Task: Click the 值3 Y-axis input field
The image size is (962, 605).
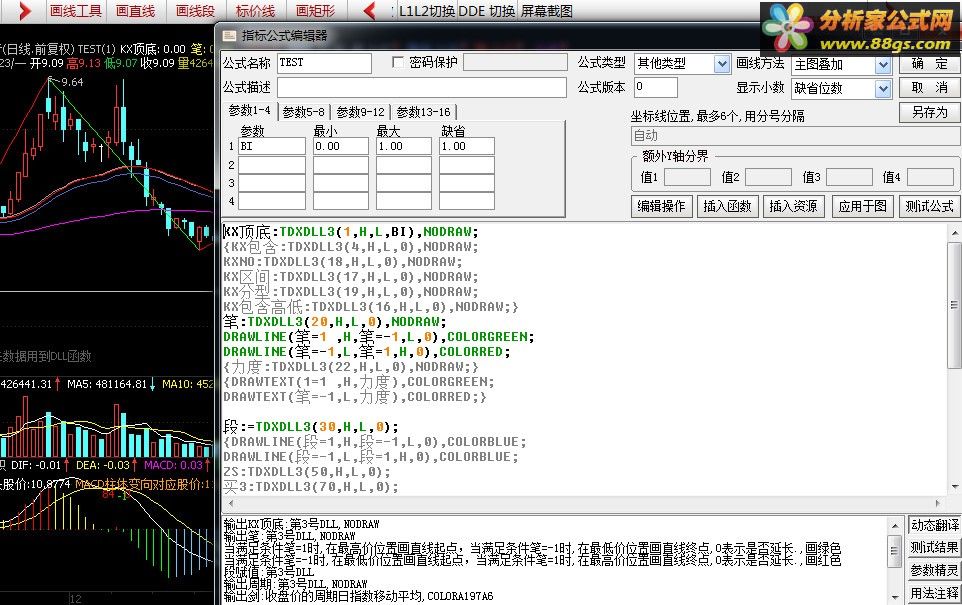Action: pos(849,177)
